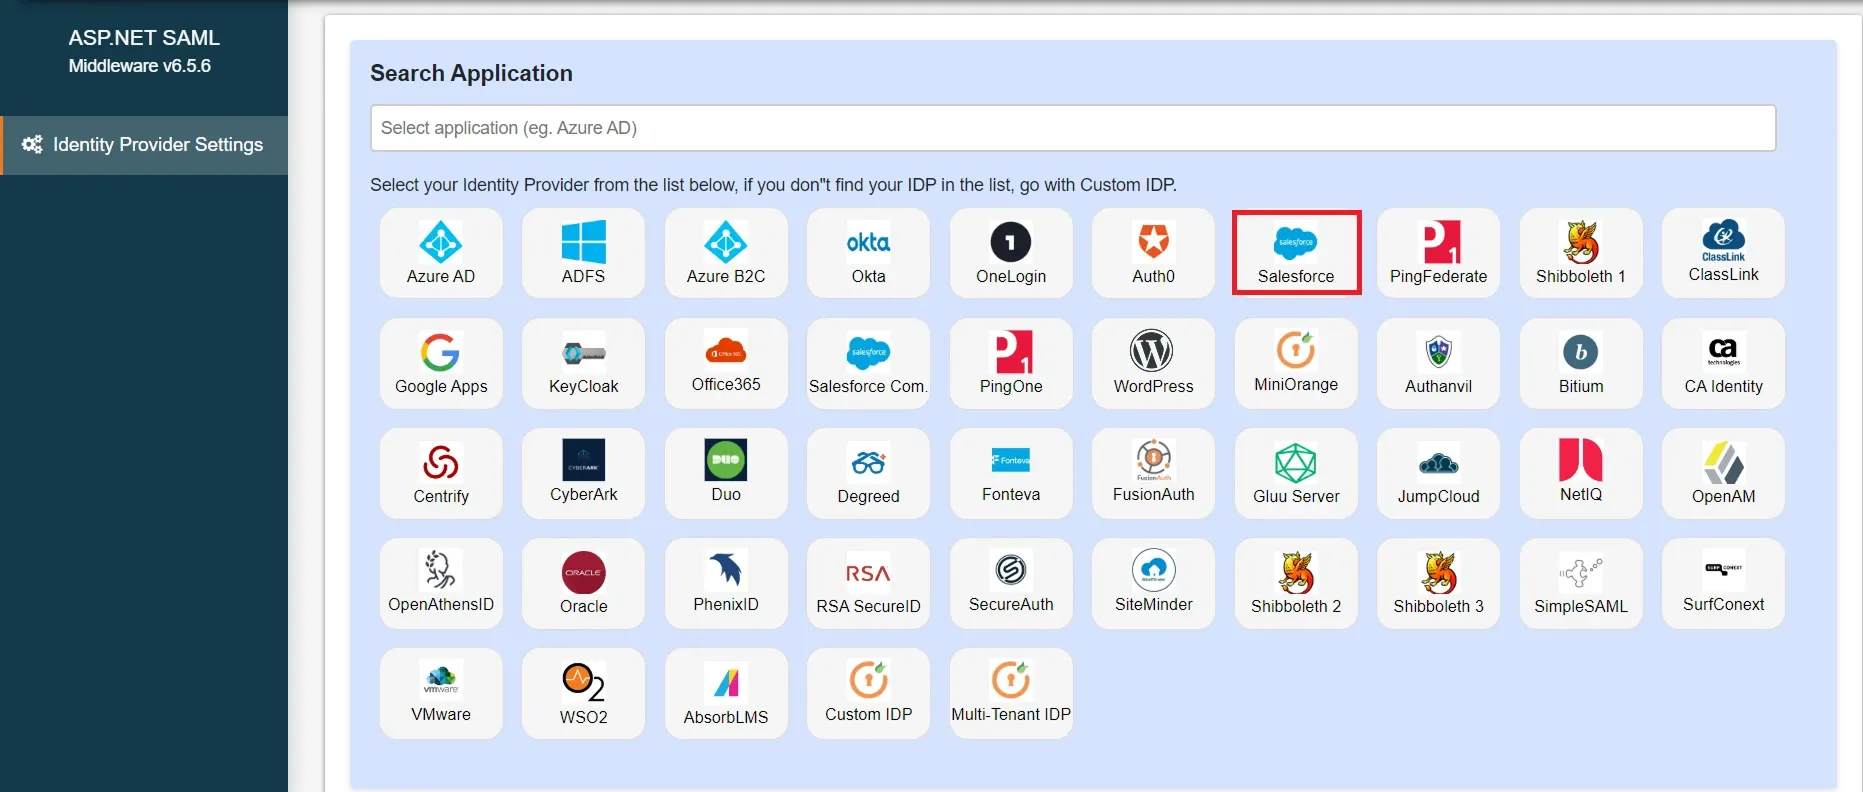Image resolution: width=1863 pixels, height=792 pixels.
Task: Select the Azure AD identity provider tile
Action: (x=441, y=253)
